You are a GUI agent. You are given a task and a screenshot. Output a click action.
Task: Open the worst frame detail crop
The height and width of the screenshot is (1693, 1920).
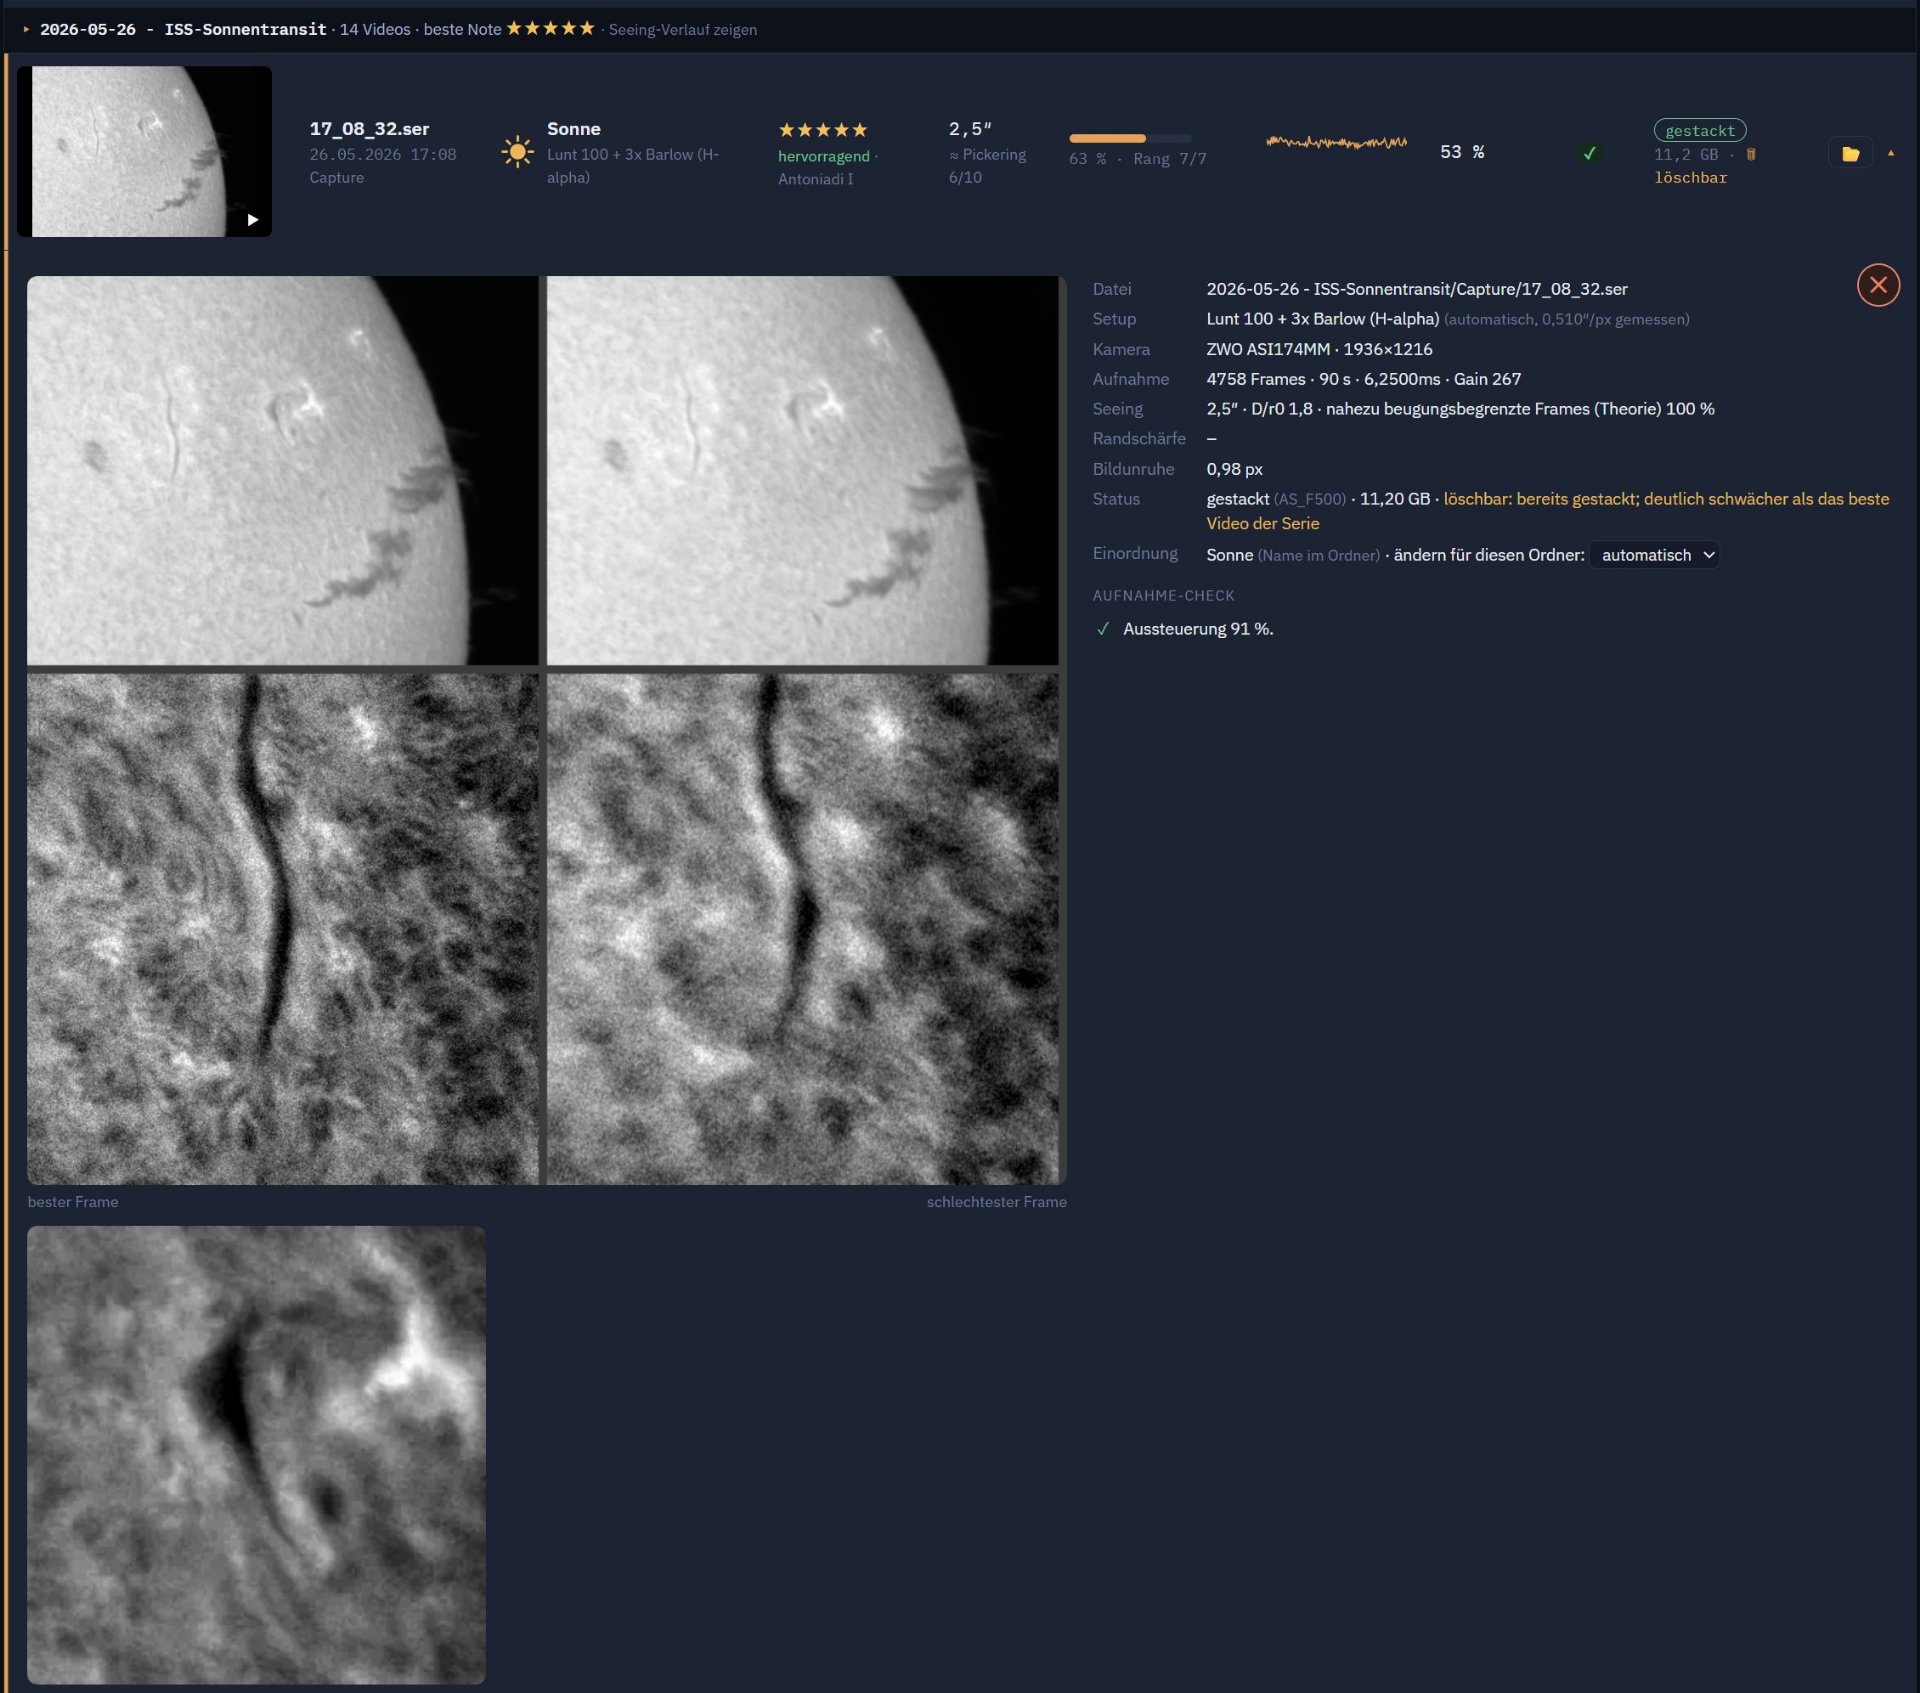coord(802,929)
